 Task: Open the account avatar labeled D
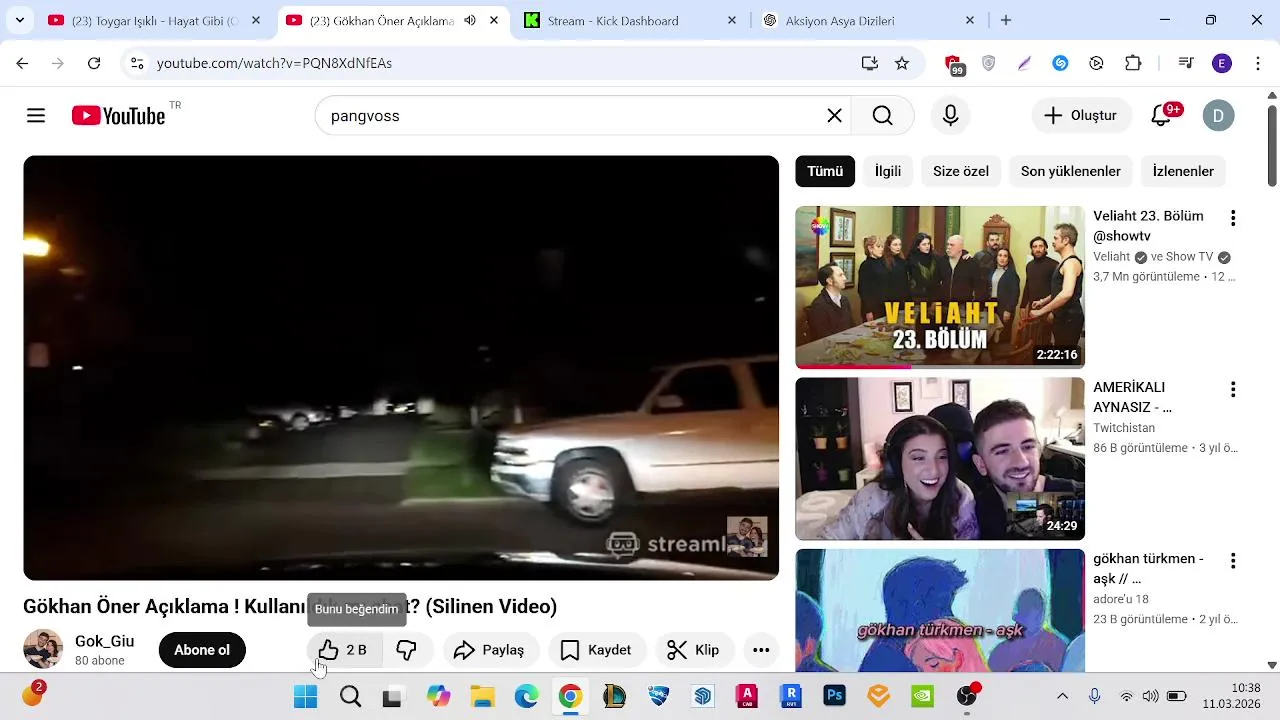pos(1218,116)
